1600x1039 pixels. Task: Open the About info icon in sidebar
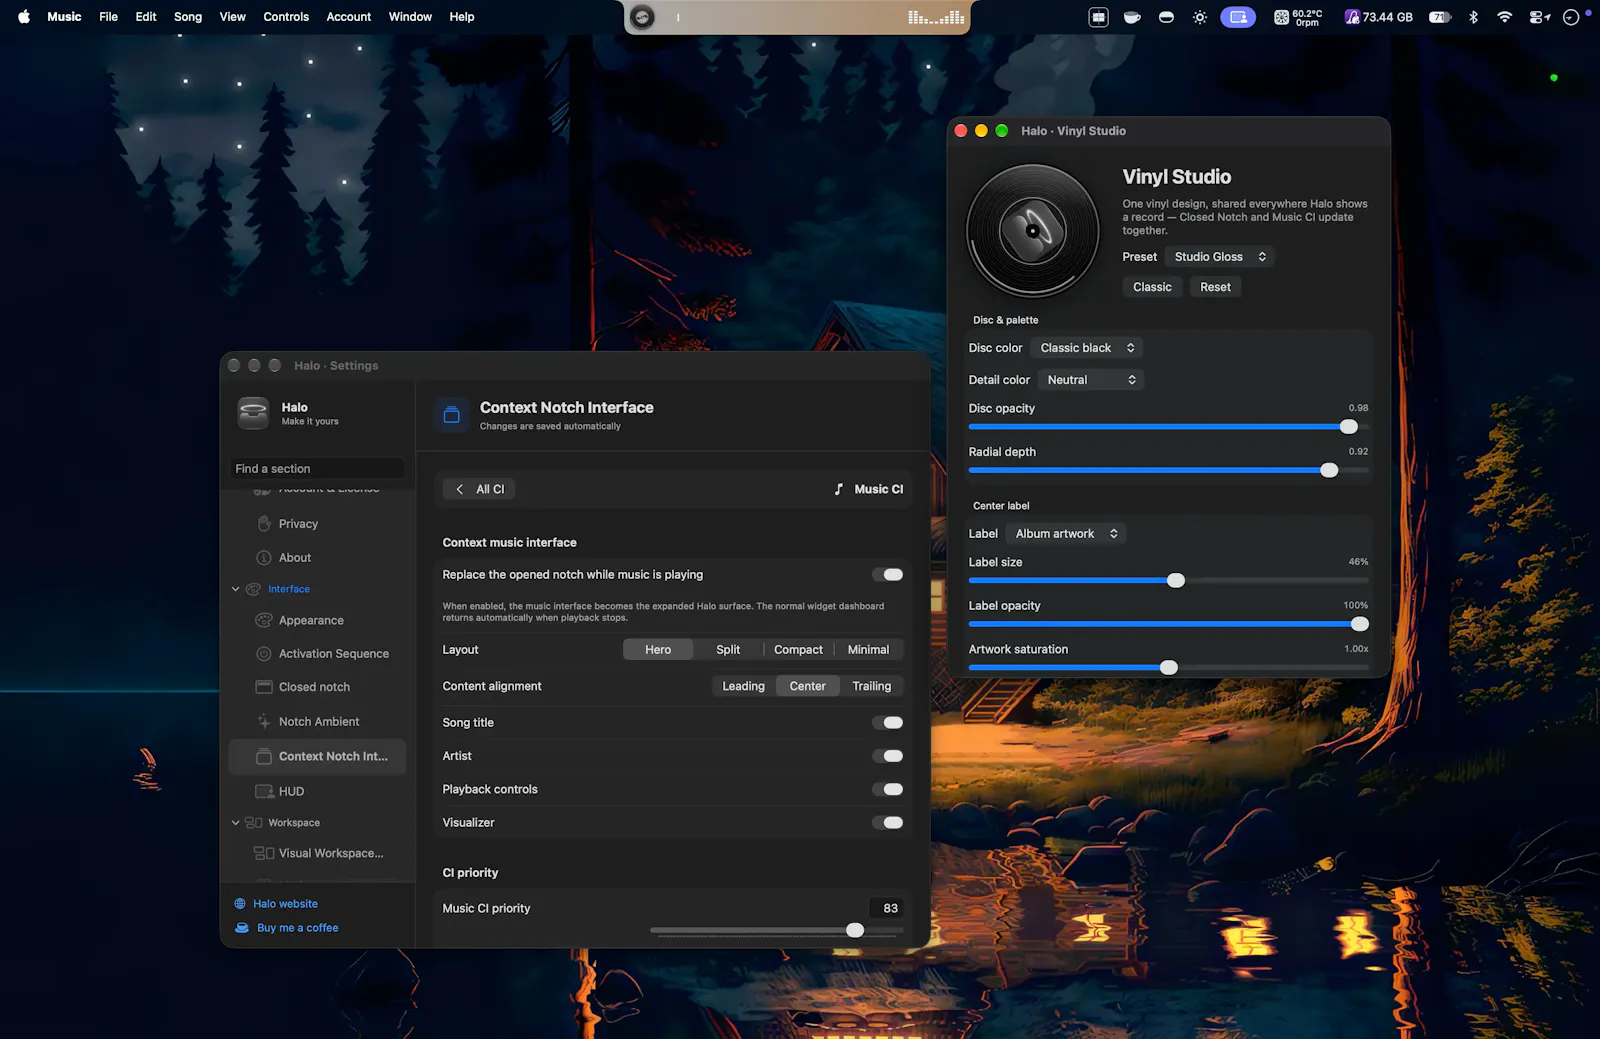264,558
